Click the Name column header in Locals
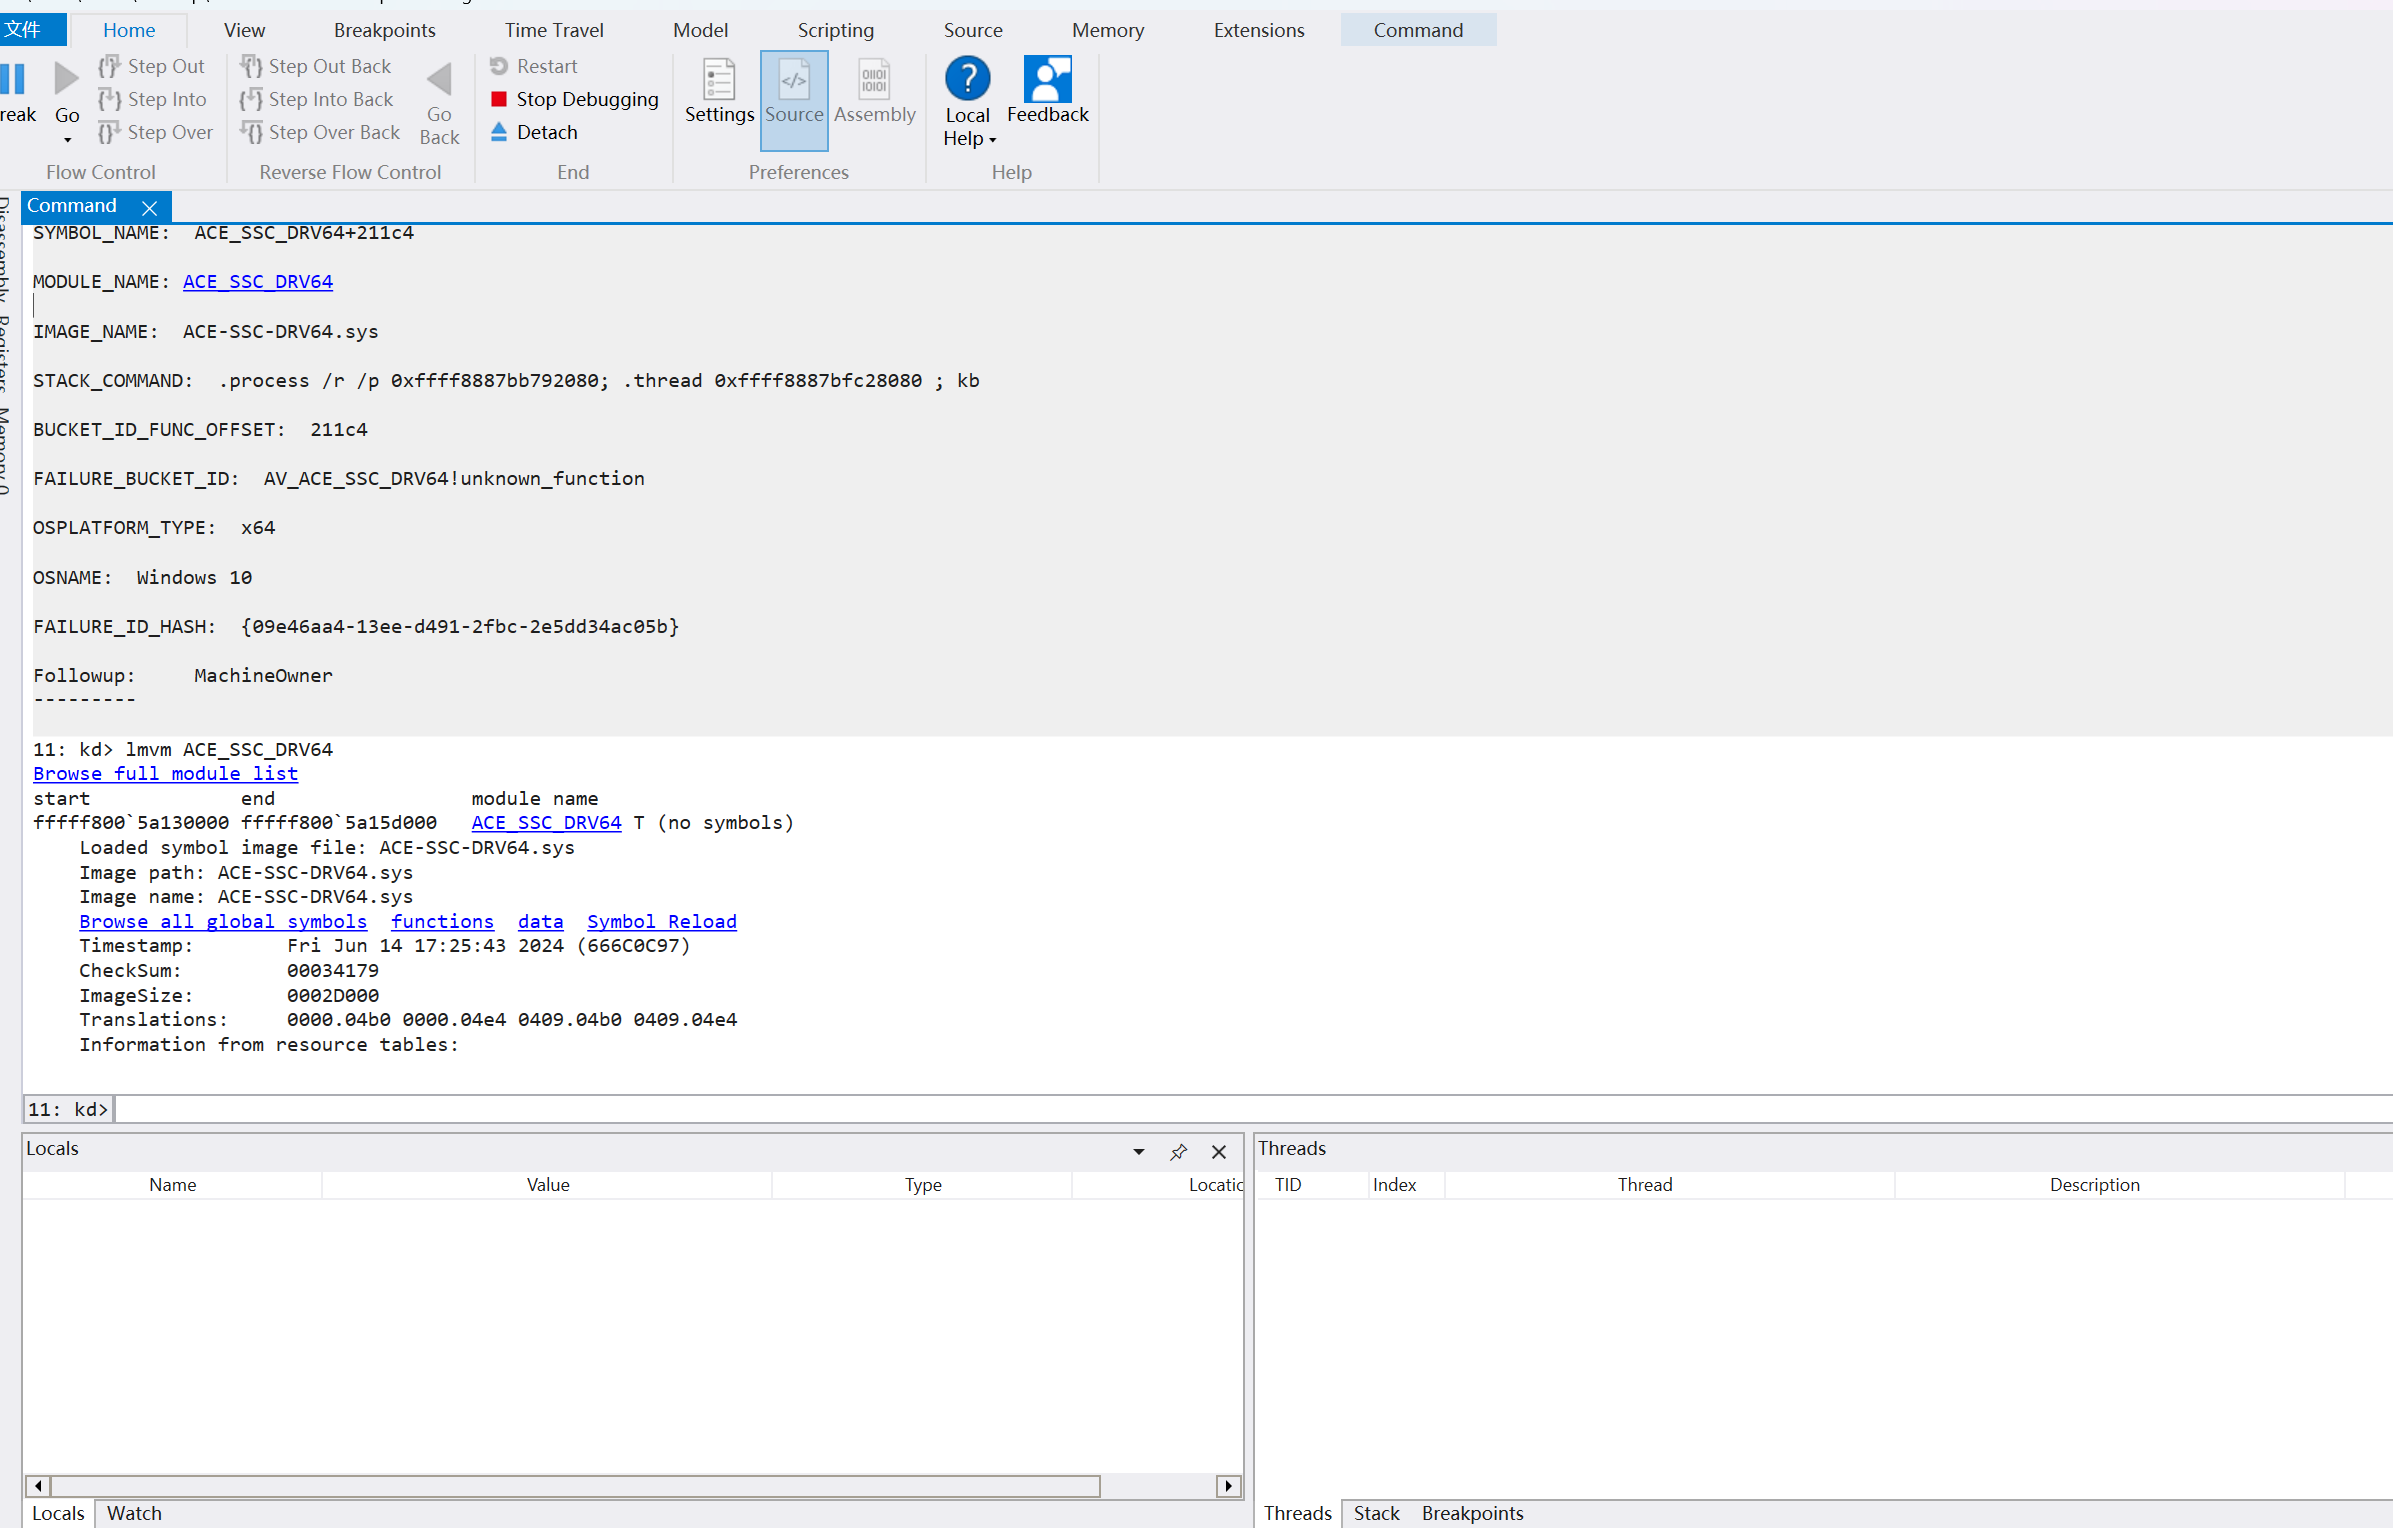2393x1528 pixels. coord(172,1185)
